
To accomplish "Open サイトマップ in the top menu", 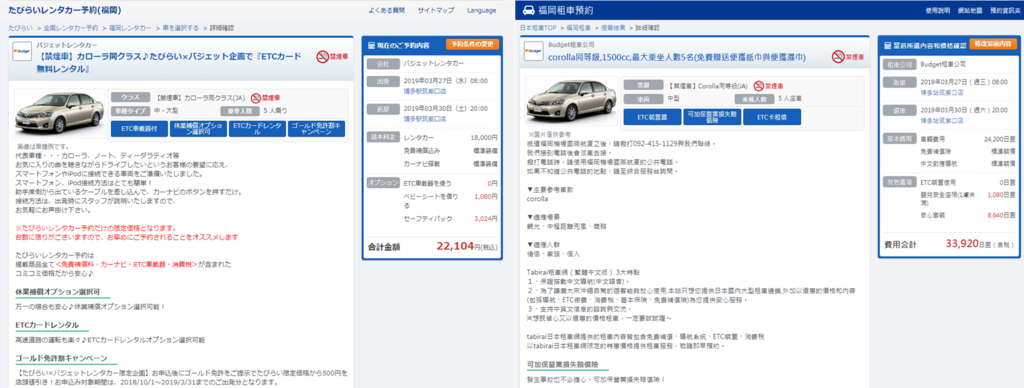I will [x=436, y=11].
